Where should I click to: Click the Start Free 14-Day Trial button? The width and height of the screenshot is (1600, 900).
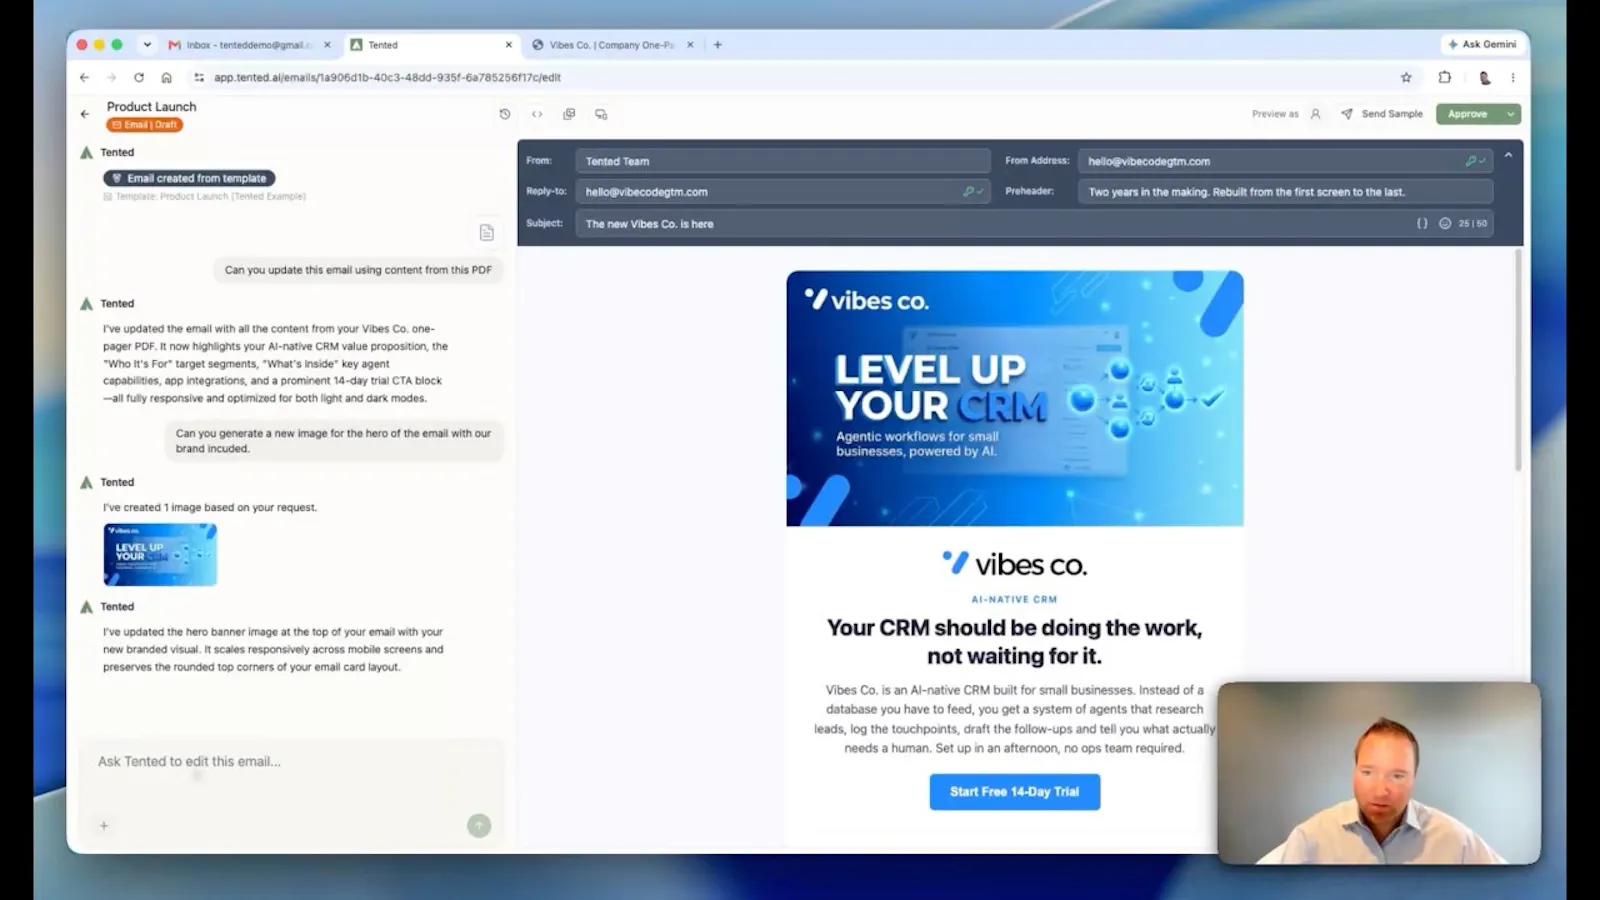pyautogui.click(x=1015, y=792)
